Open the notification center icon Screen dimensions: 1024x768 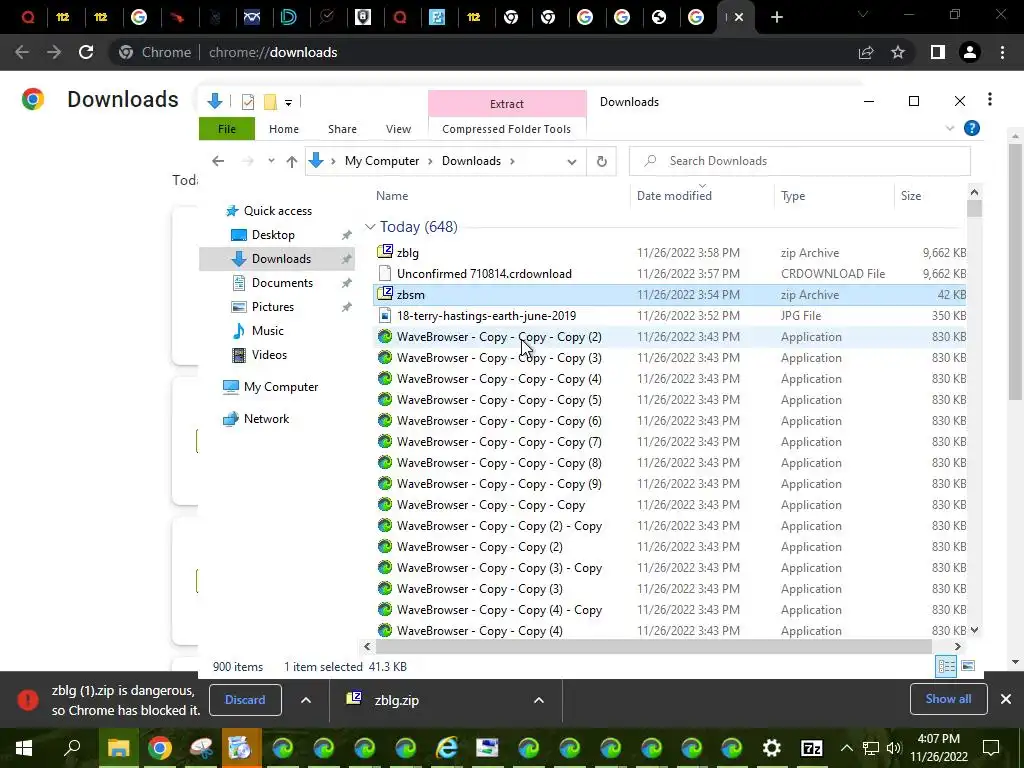(x=991, y=748)
